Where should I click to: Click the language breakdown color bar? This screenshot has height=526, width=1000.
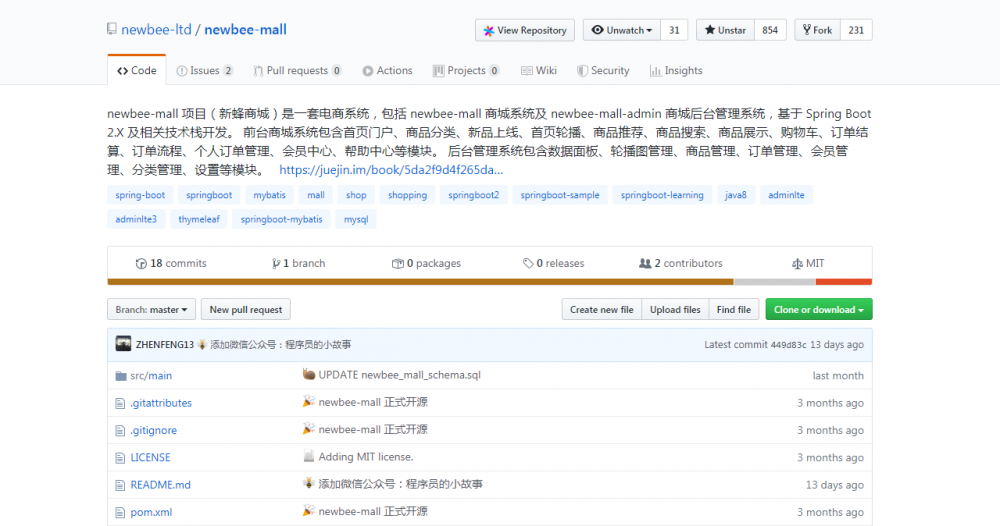click(490, 282)
